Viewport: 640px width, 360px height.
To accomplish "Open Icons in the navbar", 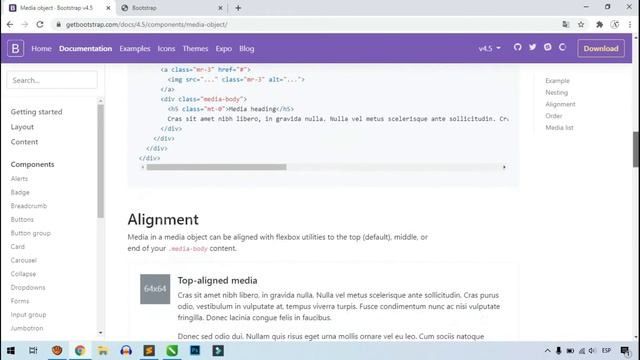I will [x=166, y=48].
